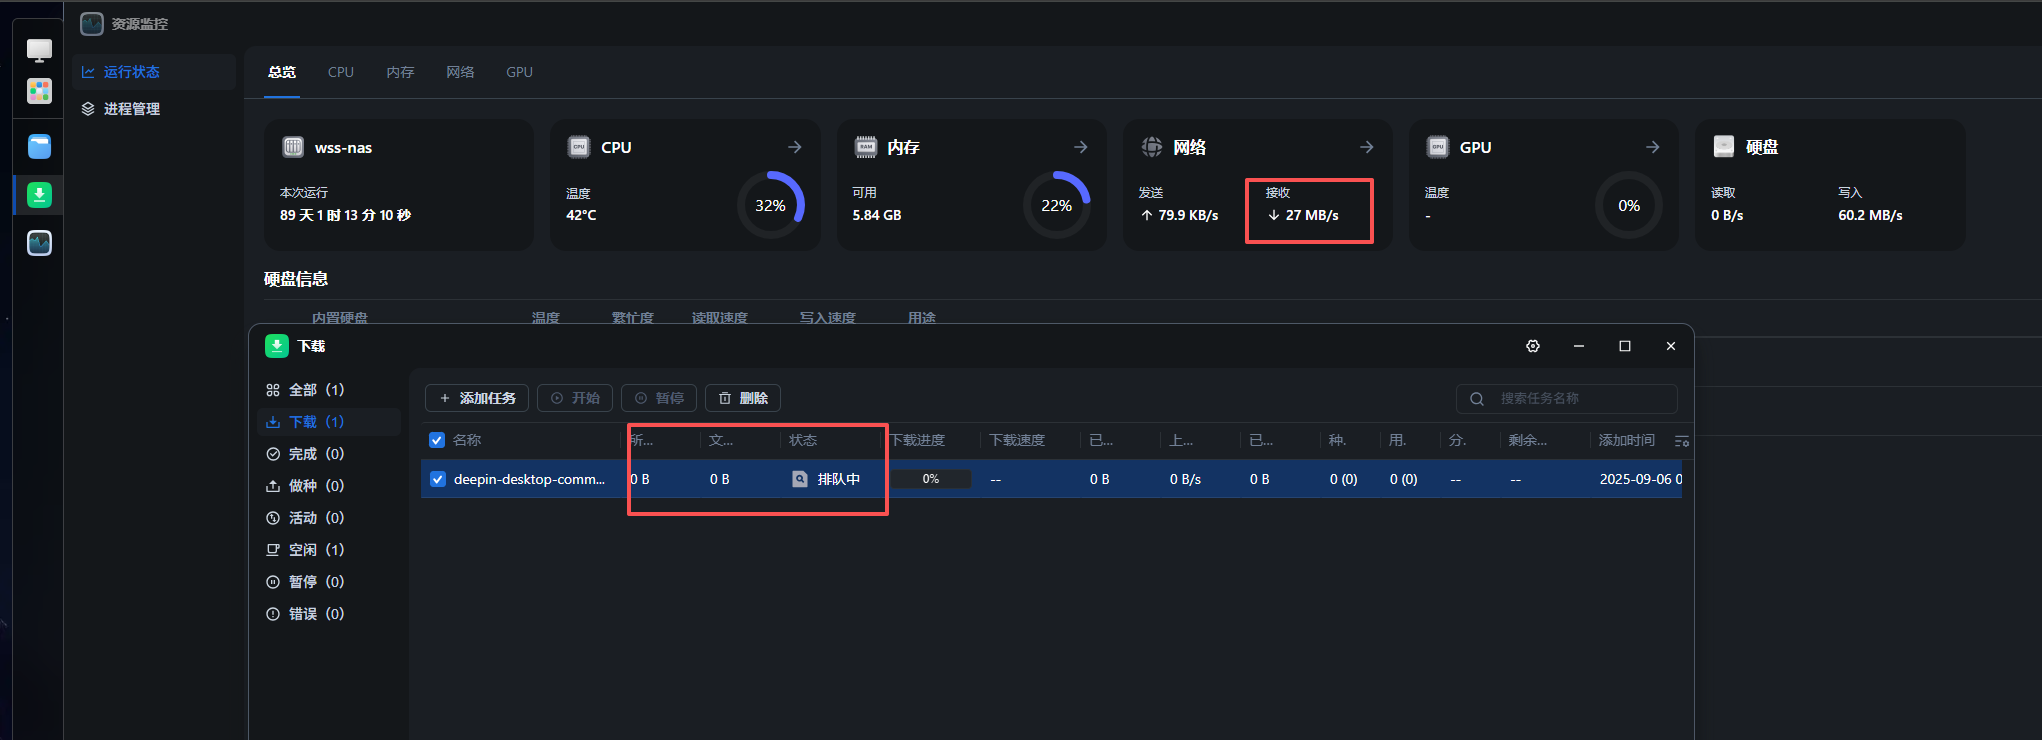Click the 搜索任务名称 search field
This screenshot has height=740, width=2042.
pos(1580,398)
